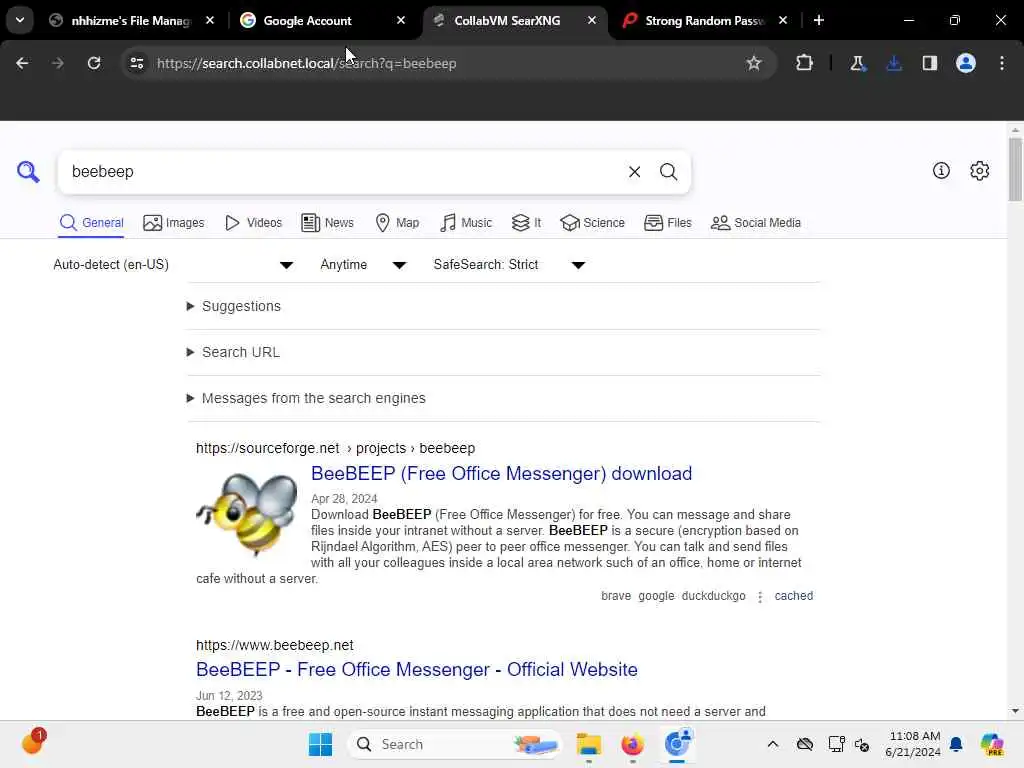Show hidden system tray icons

pyautogui.click(x=773, y=744)
